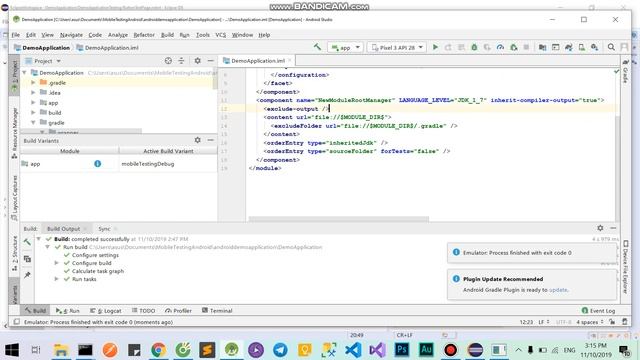Open Profiler tool window
This screenshot has width=640, height=360.
(178, 311)
